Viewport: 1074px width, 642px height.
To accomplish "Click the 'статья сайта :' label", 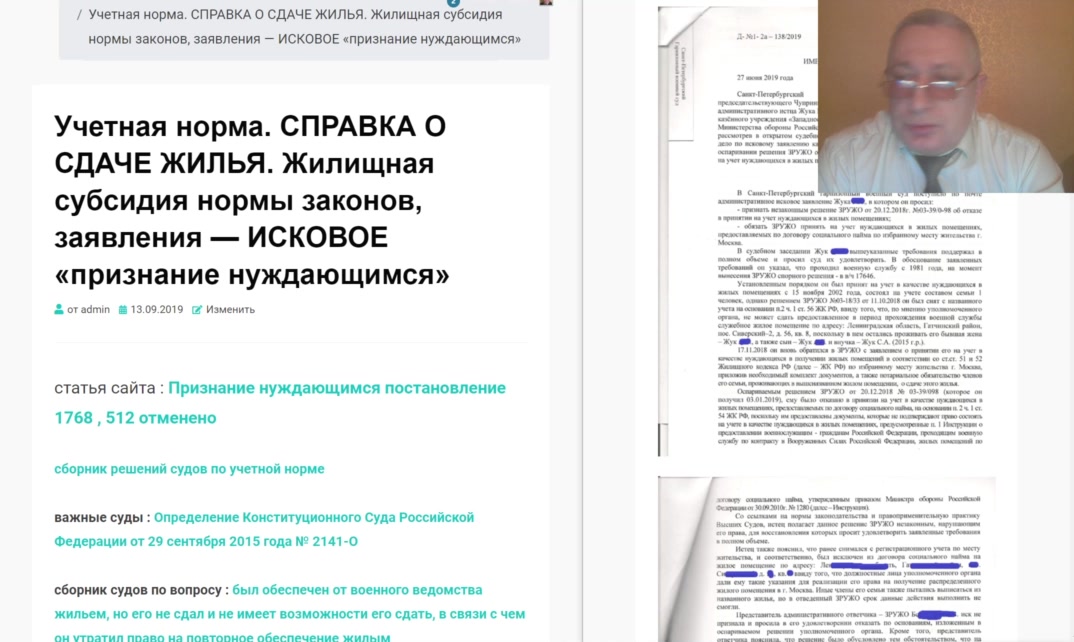I will (x=109, y=388).
